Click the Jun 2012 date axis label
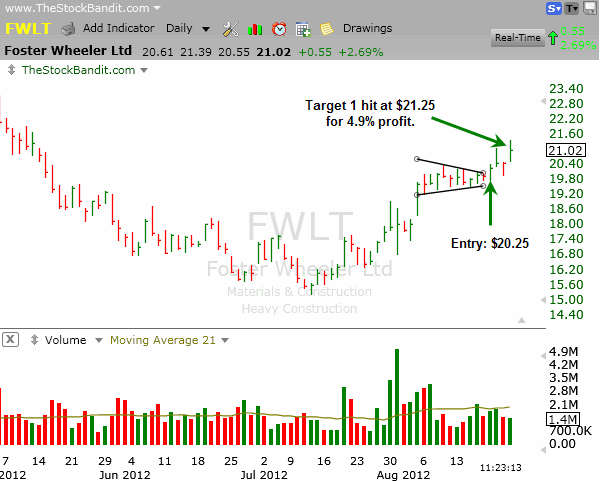The height and width of the screenshot is (481, 600). [125, 475]
